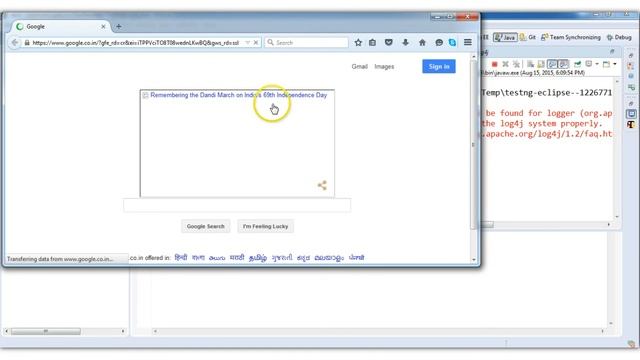Switch Google to हिन्दी language
640x360 pixels.
click(181, 258)
